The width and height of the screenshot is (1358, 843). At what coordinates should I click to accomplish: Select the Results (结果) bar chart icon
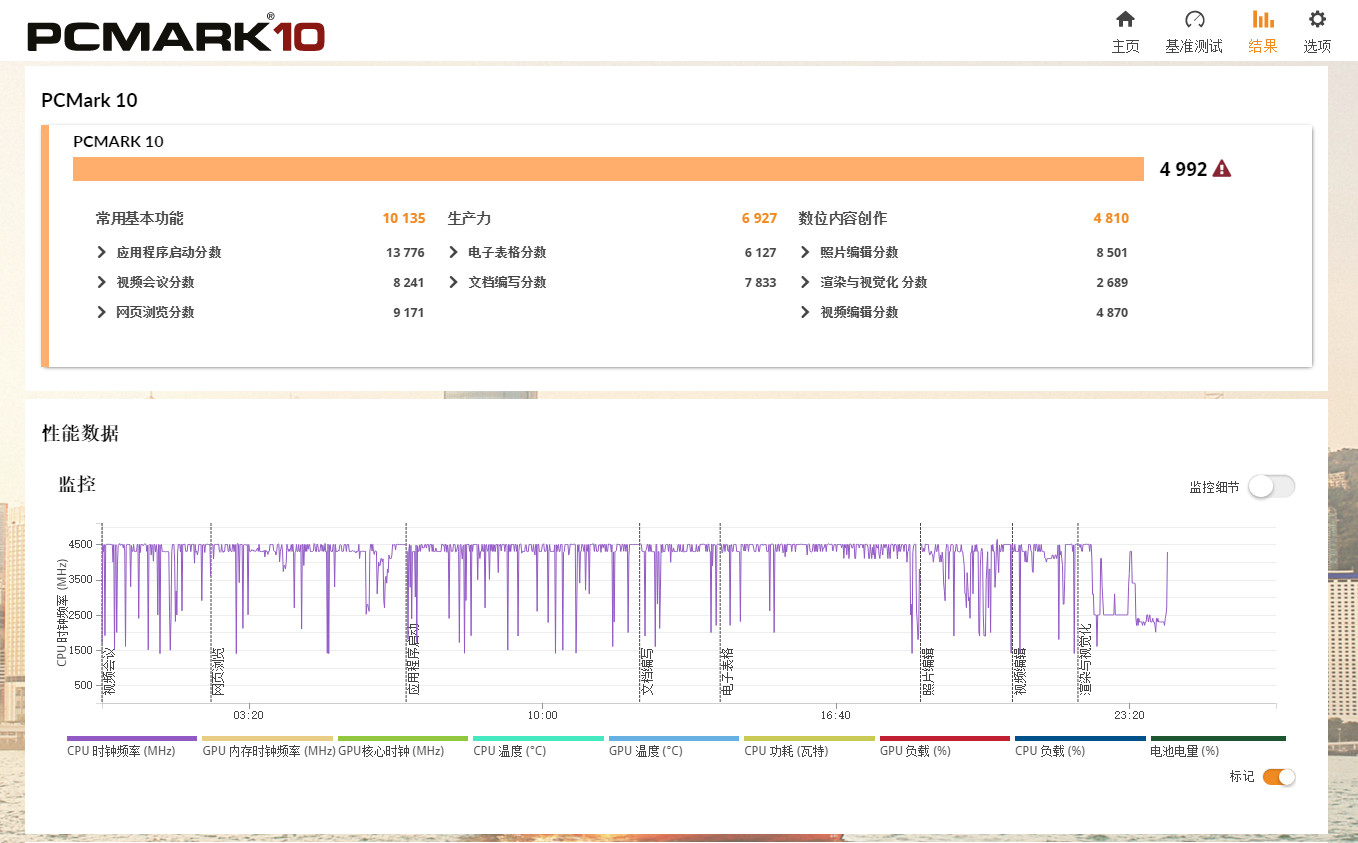click(1263, 19)
